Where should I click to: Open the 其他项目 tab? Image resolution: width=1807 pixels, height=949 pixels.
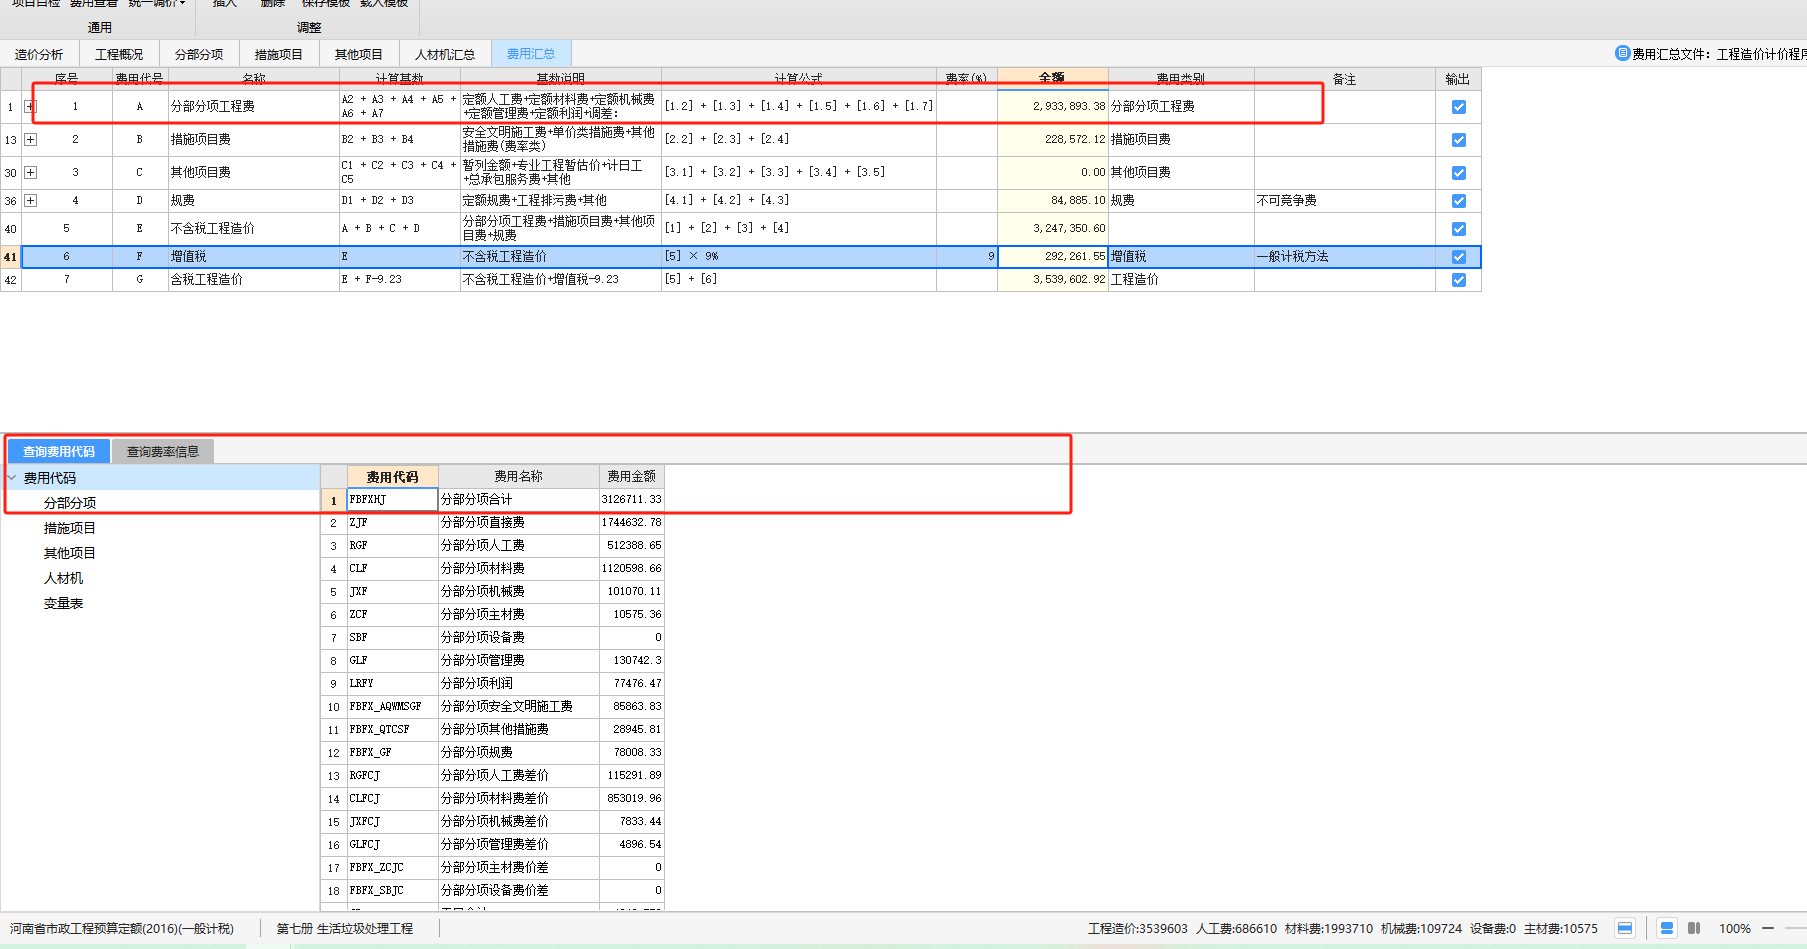(359, 54)
